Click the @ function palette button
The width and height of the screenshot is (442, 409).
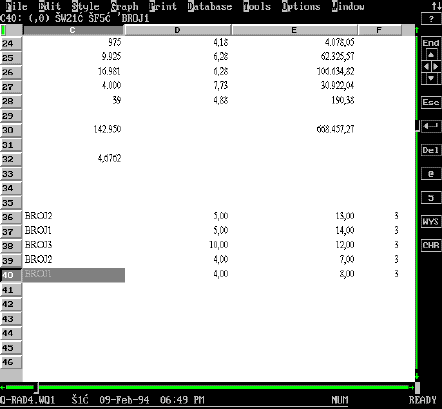[x=431, y=174]
